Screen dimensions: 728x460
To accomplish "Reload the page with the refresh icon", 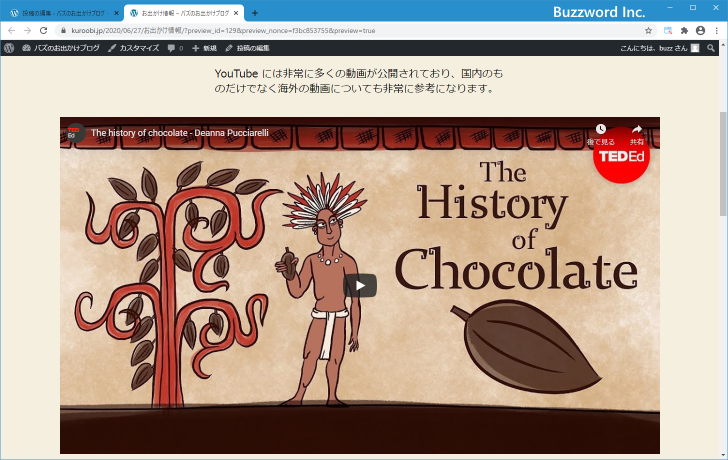I will pos(43,31).
